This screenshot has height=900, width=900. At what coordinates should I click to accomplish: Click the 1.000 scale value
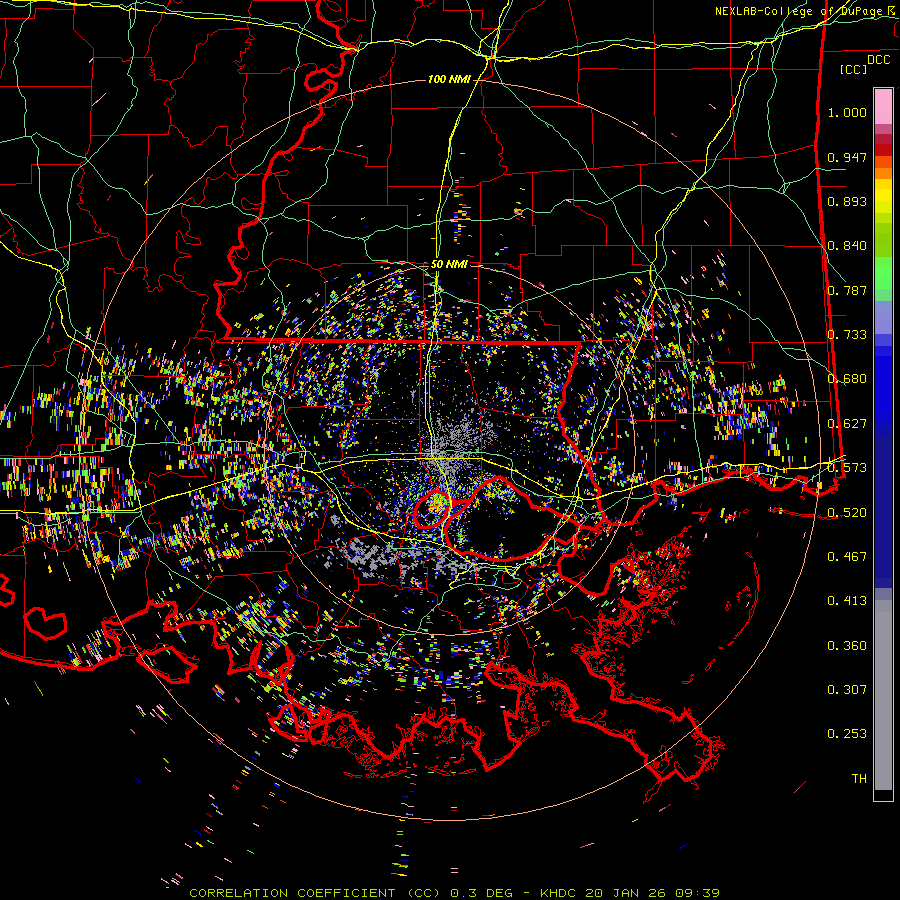click(847, 112)
